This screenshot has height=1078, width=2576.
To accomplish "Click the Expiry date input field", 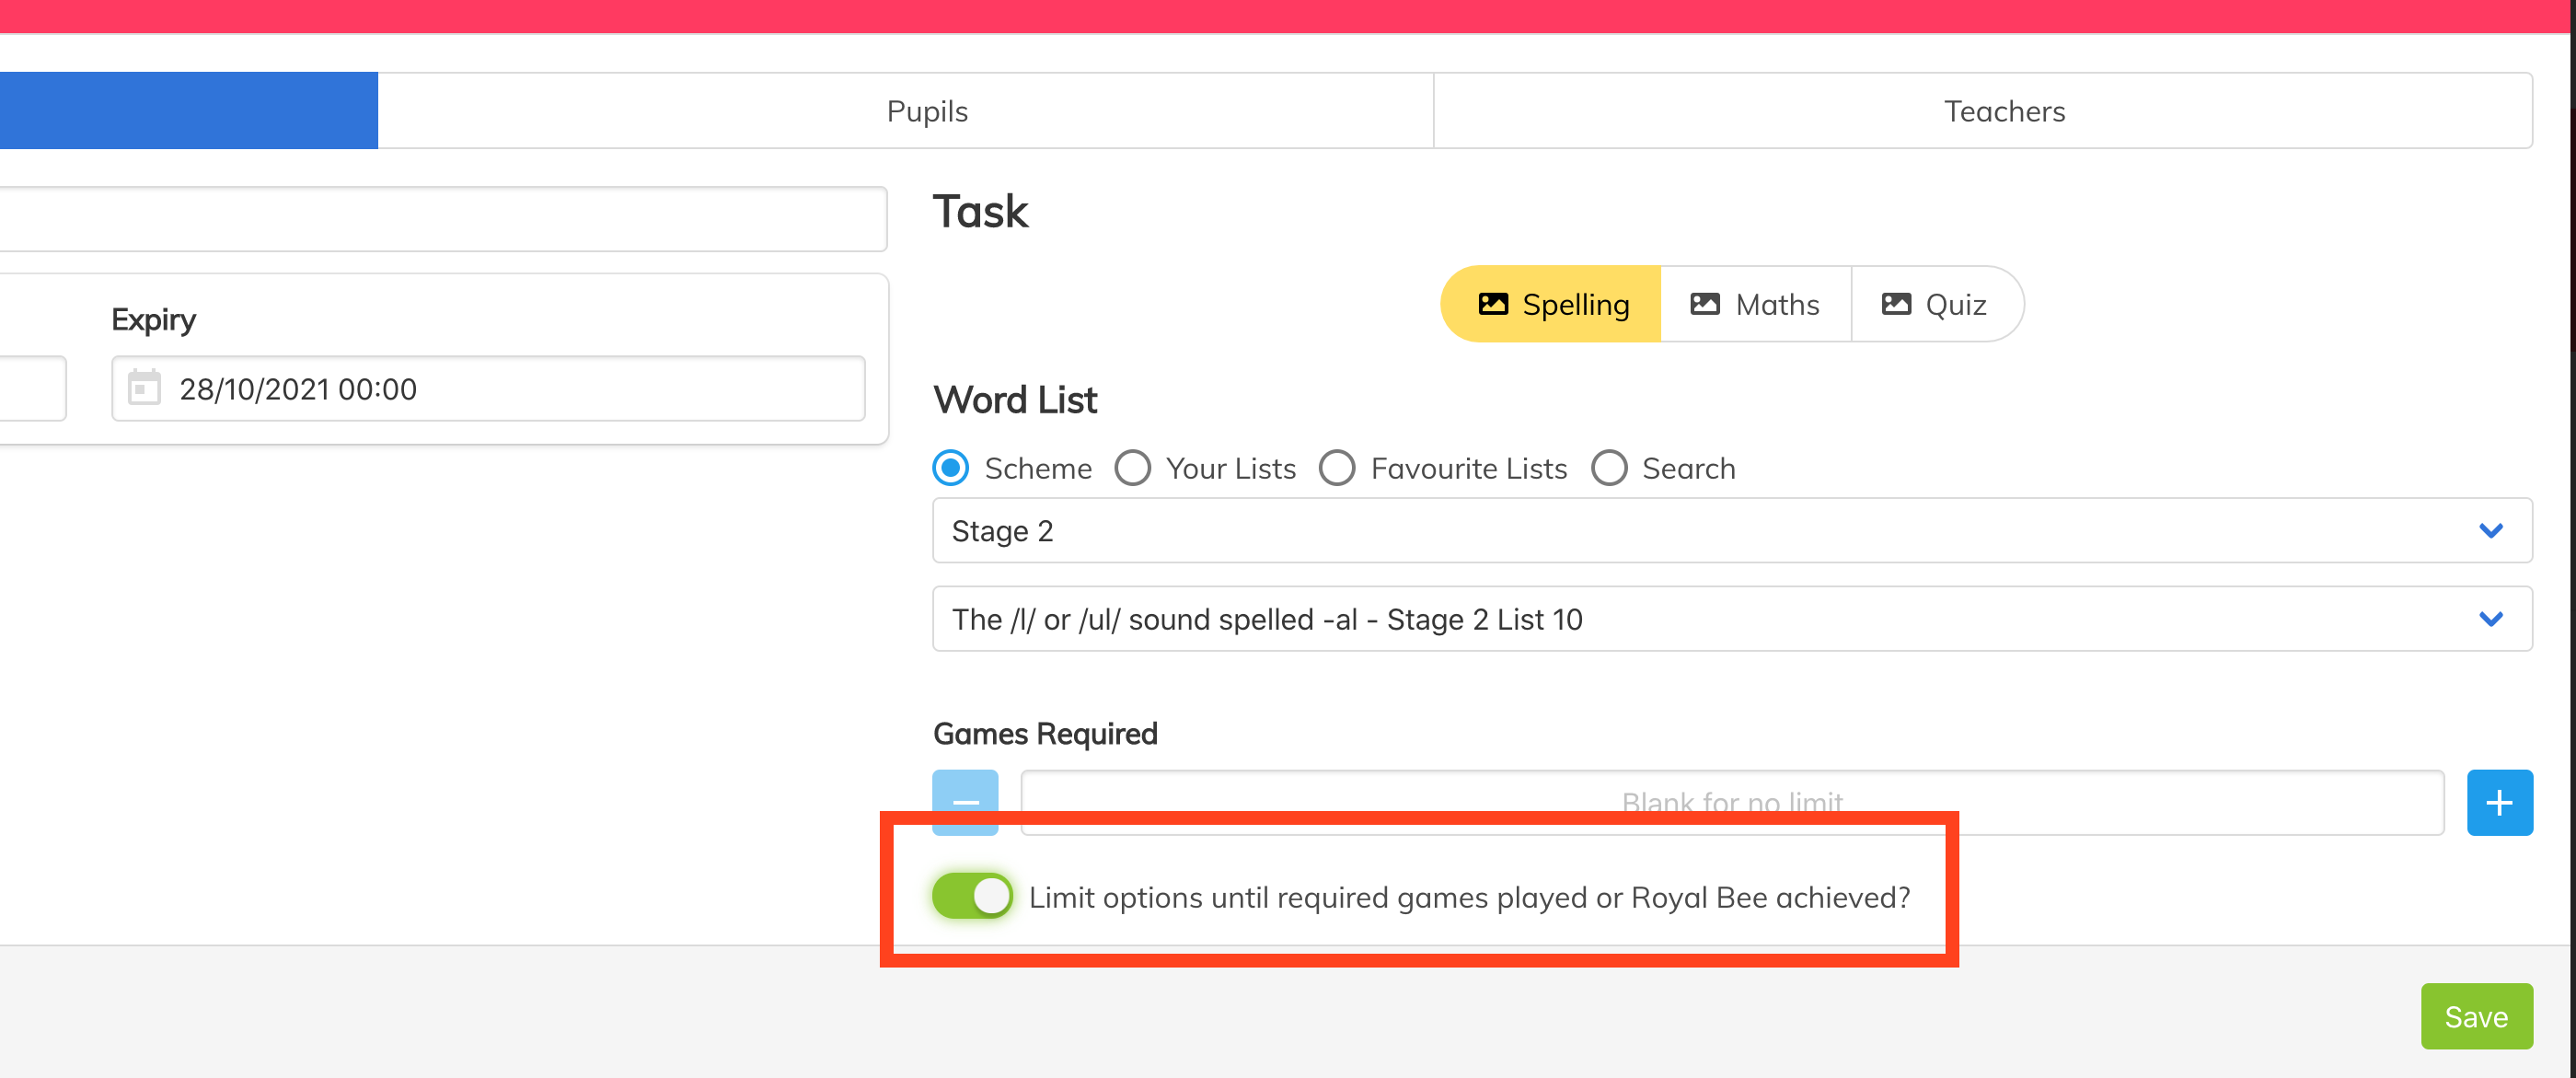I will (x=488, y=388).
